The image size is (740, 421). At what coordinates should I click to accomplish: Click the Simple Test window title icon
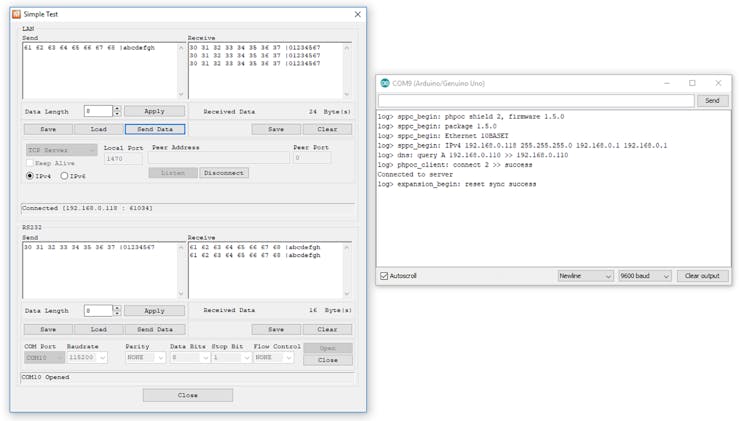coord(16,14)
